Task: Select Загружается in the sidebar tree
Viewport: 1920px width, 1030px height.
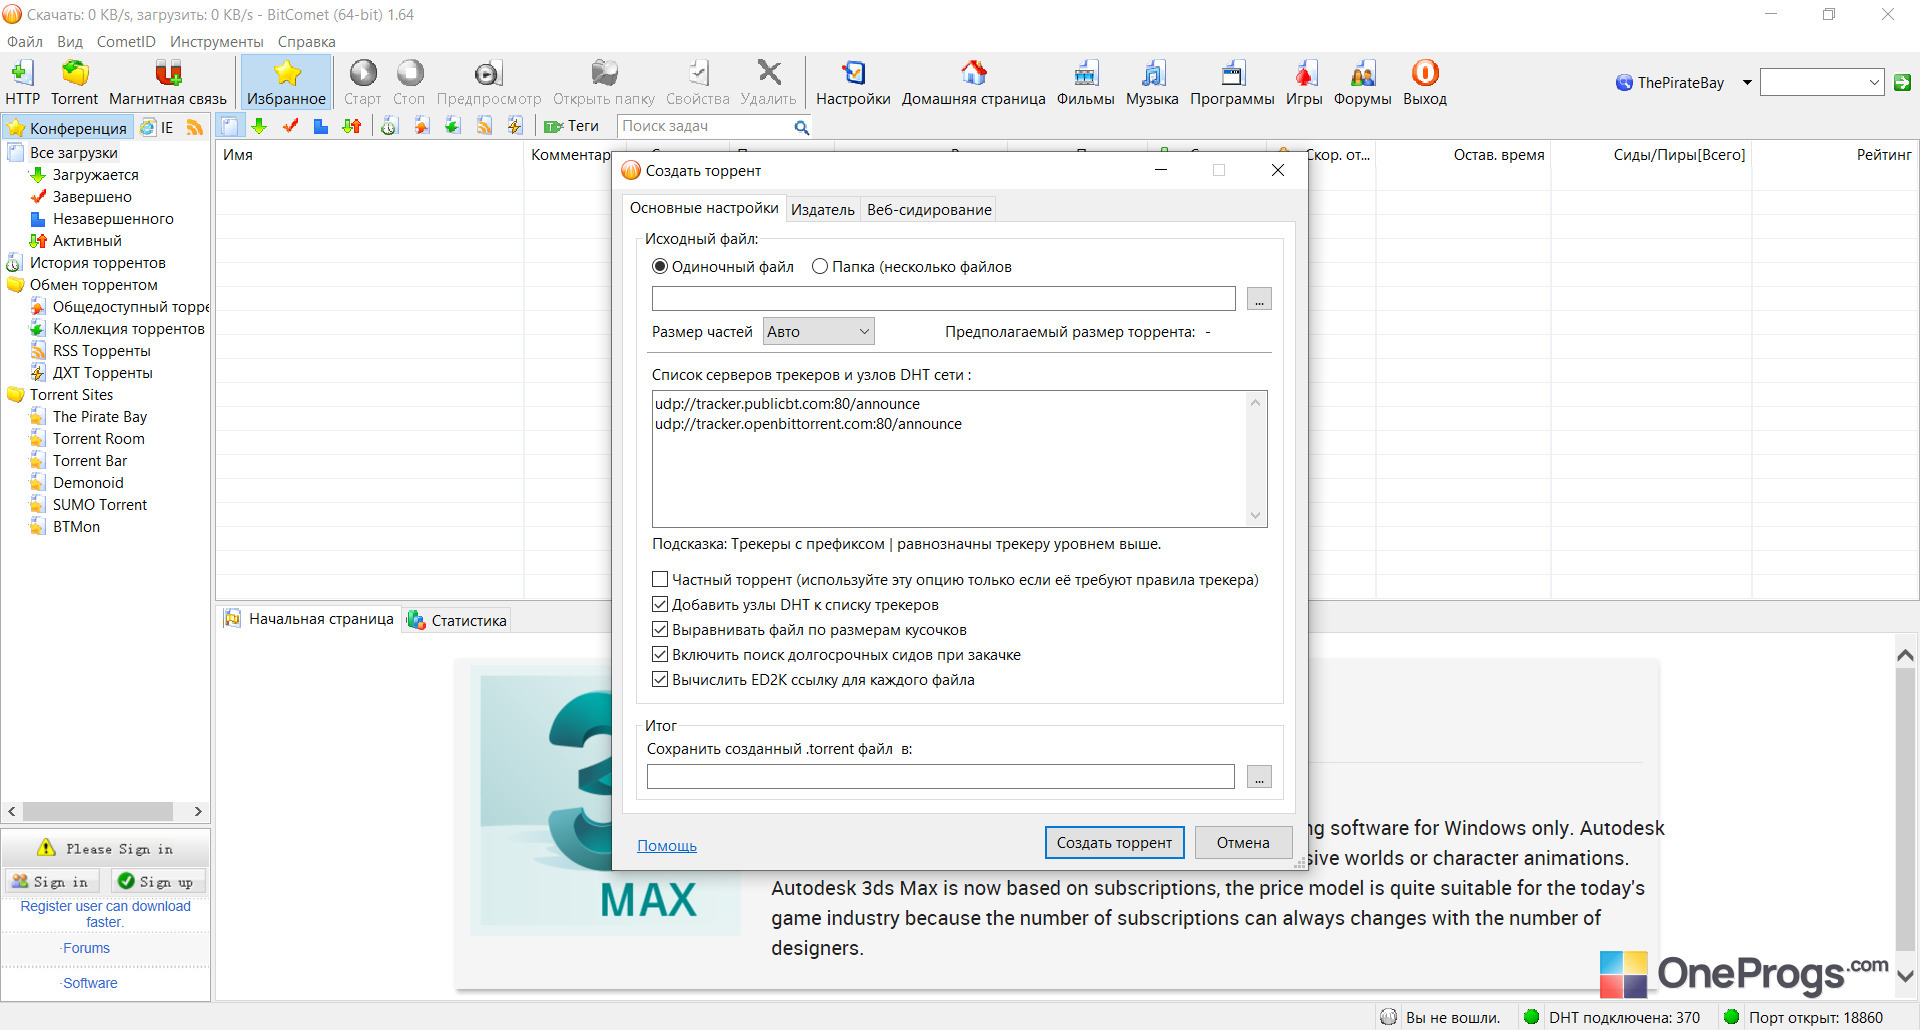Action: tap(95, 175)
